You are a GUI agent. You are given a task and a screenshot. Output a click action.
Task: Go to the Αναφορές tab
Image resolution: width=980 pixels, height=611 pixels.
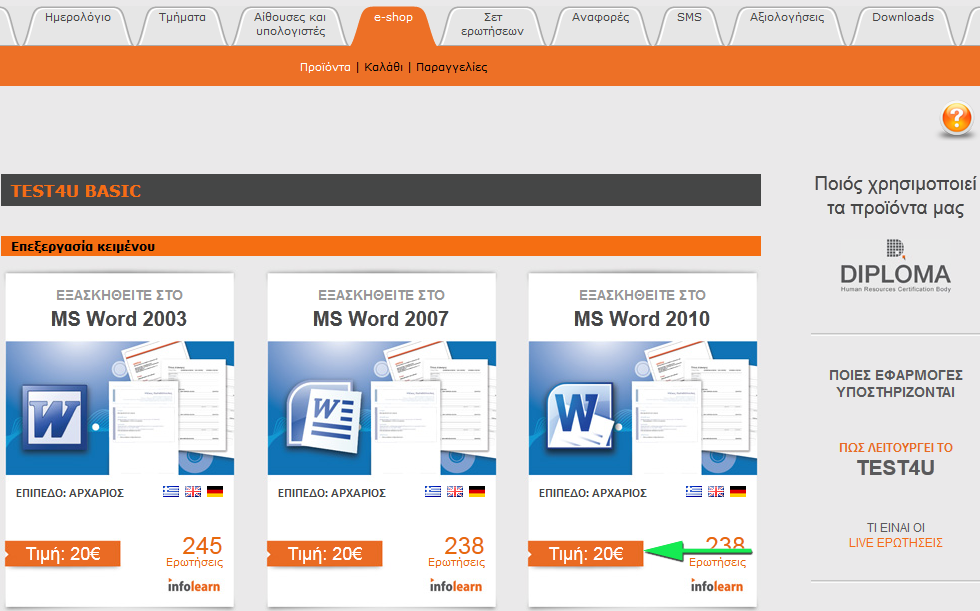click(x=601, y=24)
